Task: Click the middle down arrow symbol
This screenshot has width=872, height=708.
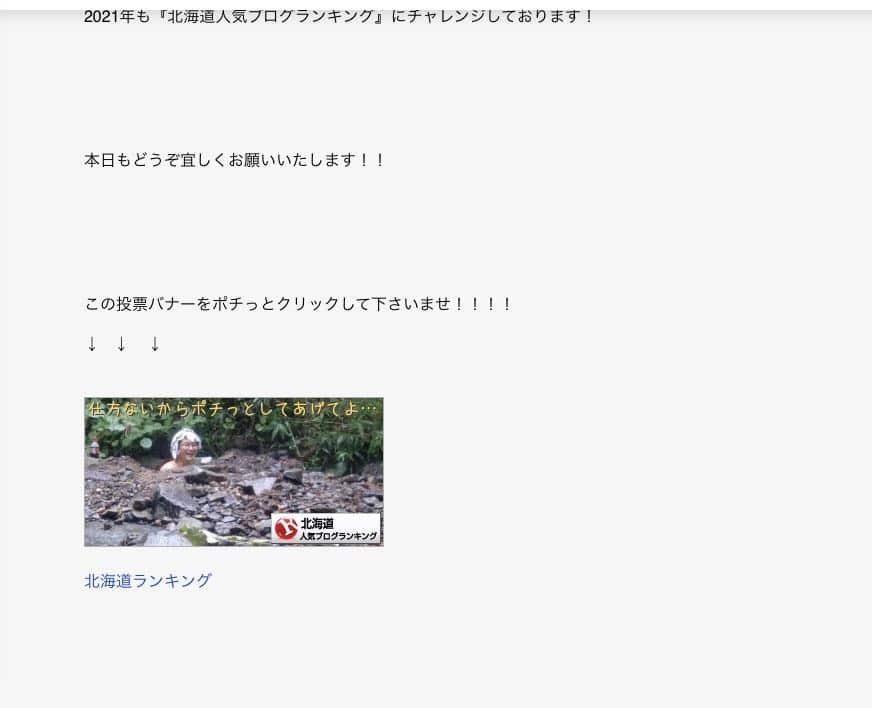Action: coord(121,344)
